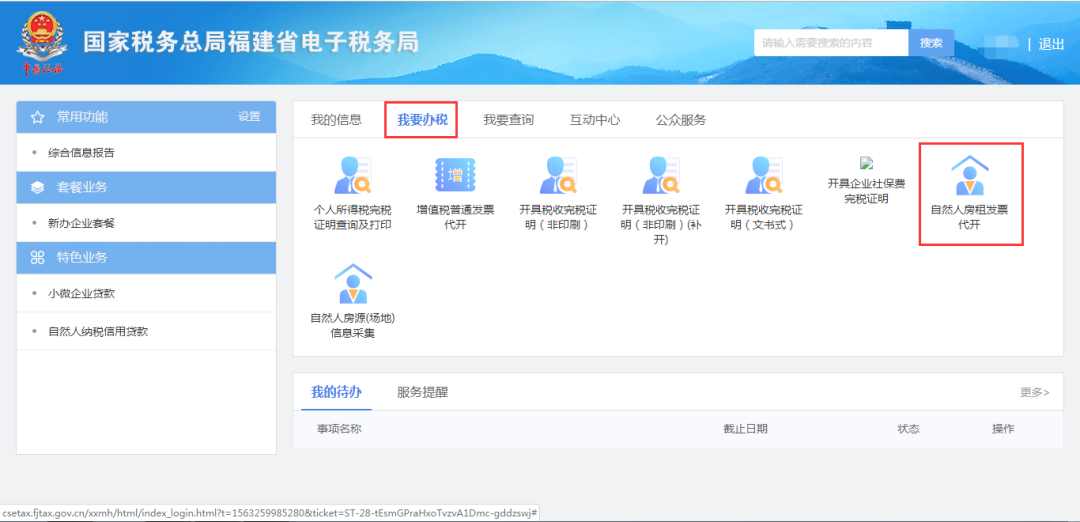Screen dimensions: 1080x522
Task: Click 截止日期 column header
Action: click(x=745, y=429)
